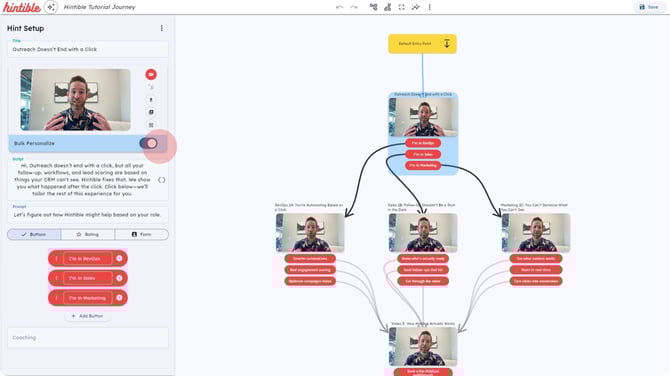Open the Hint Setup three-dot menu
The image size is (670, 376).
click(x=162, y=28)
